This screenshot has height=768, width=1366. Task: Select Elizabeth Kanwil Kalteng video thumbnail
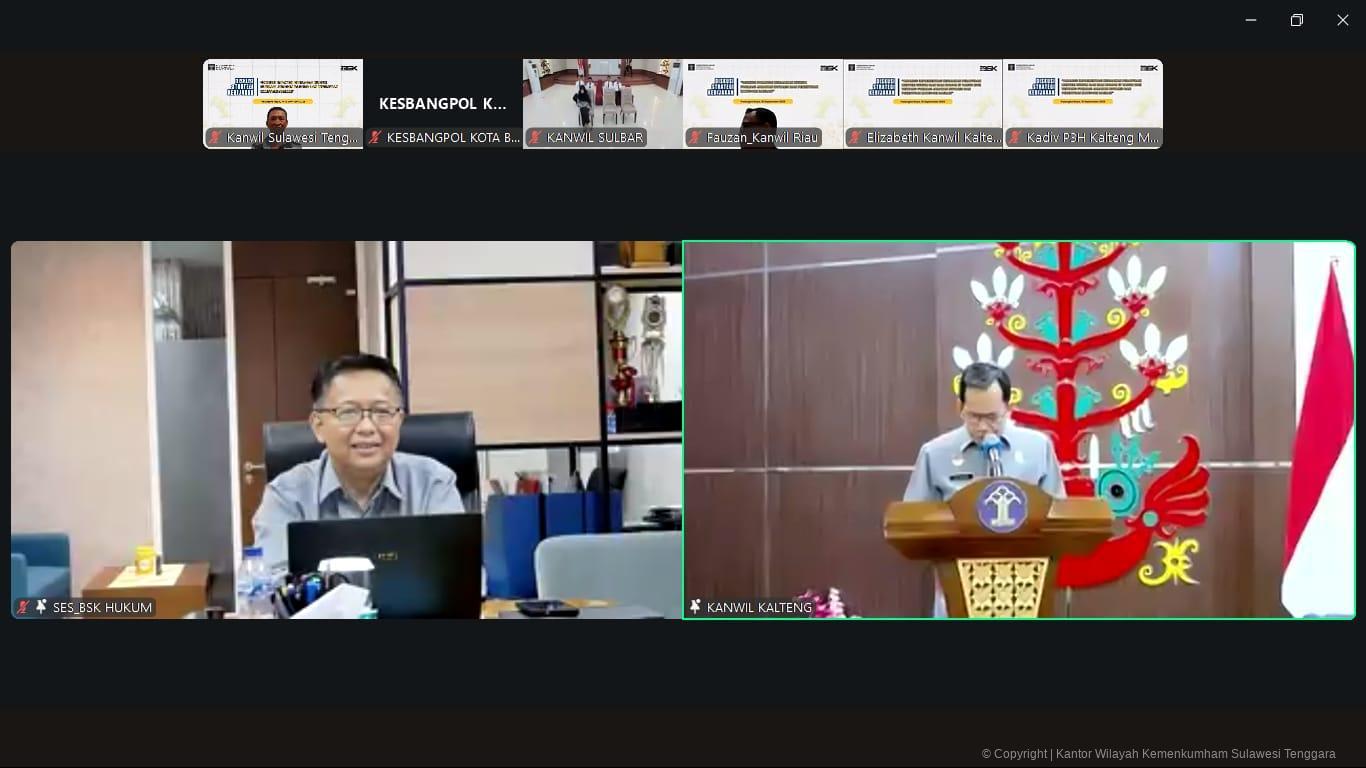(x=923, y=104)
